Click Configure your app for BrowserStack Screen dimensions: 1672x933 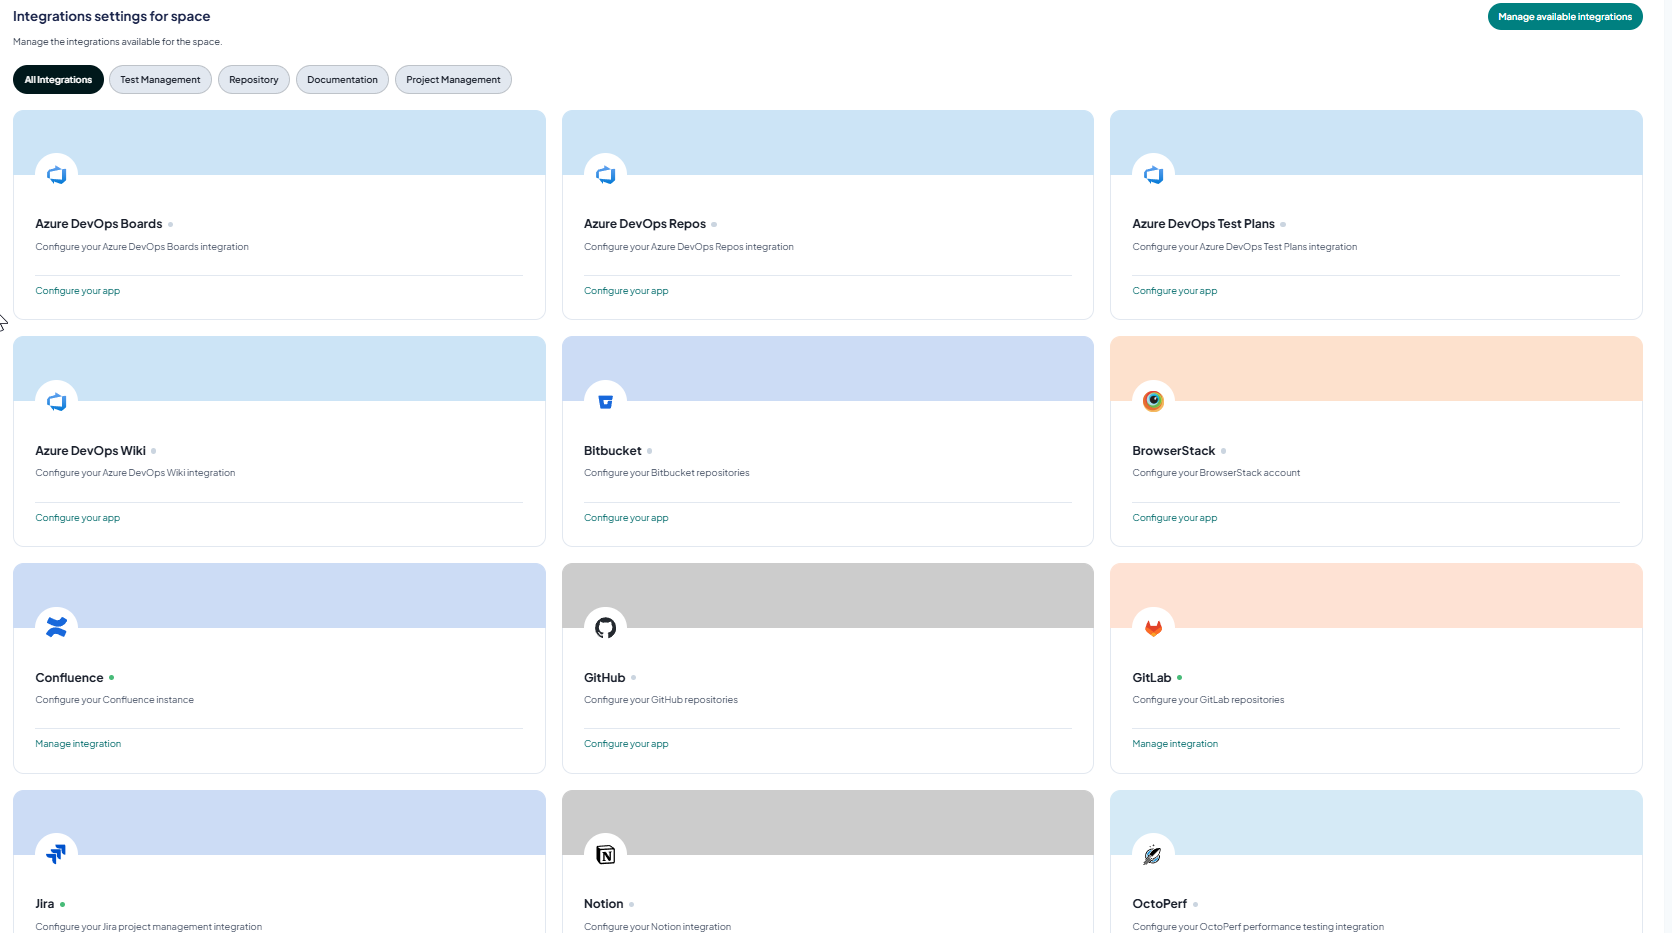pos(1175,518)
